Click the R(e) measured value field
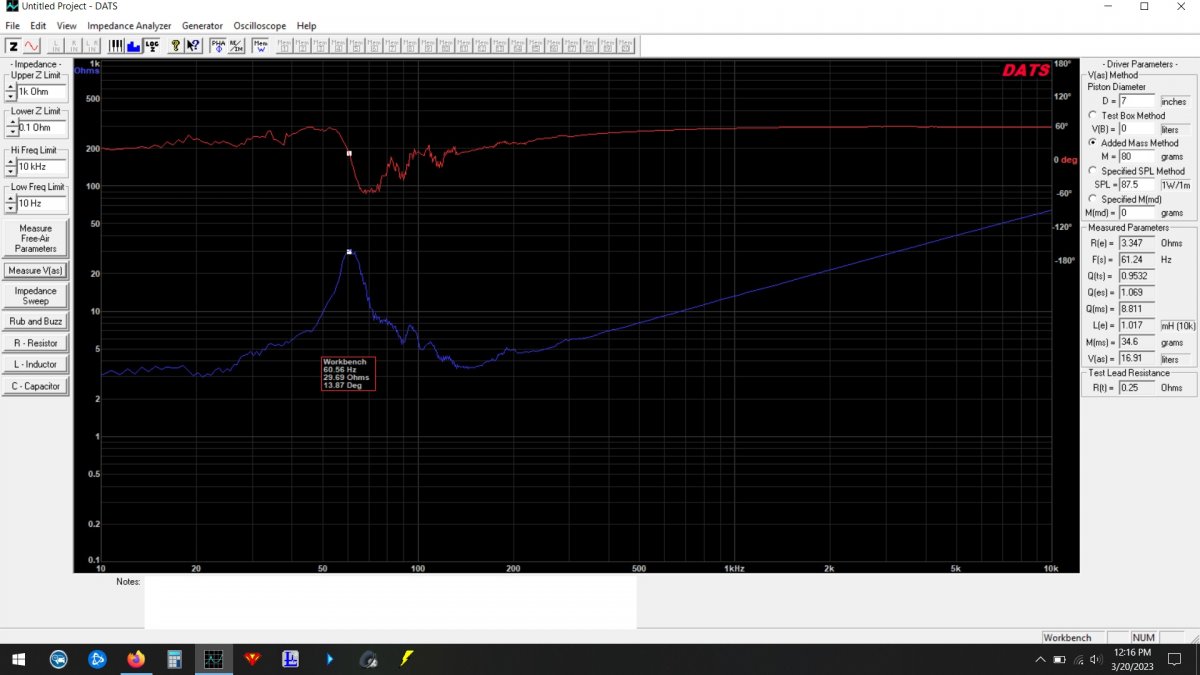Image resolution: width=1200 pixels, height=675 pixels. tap(1137, 243)
